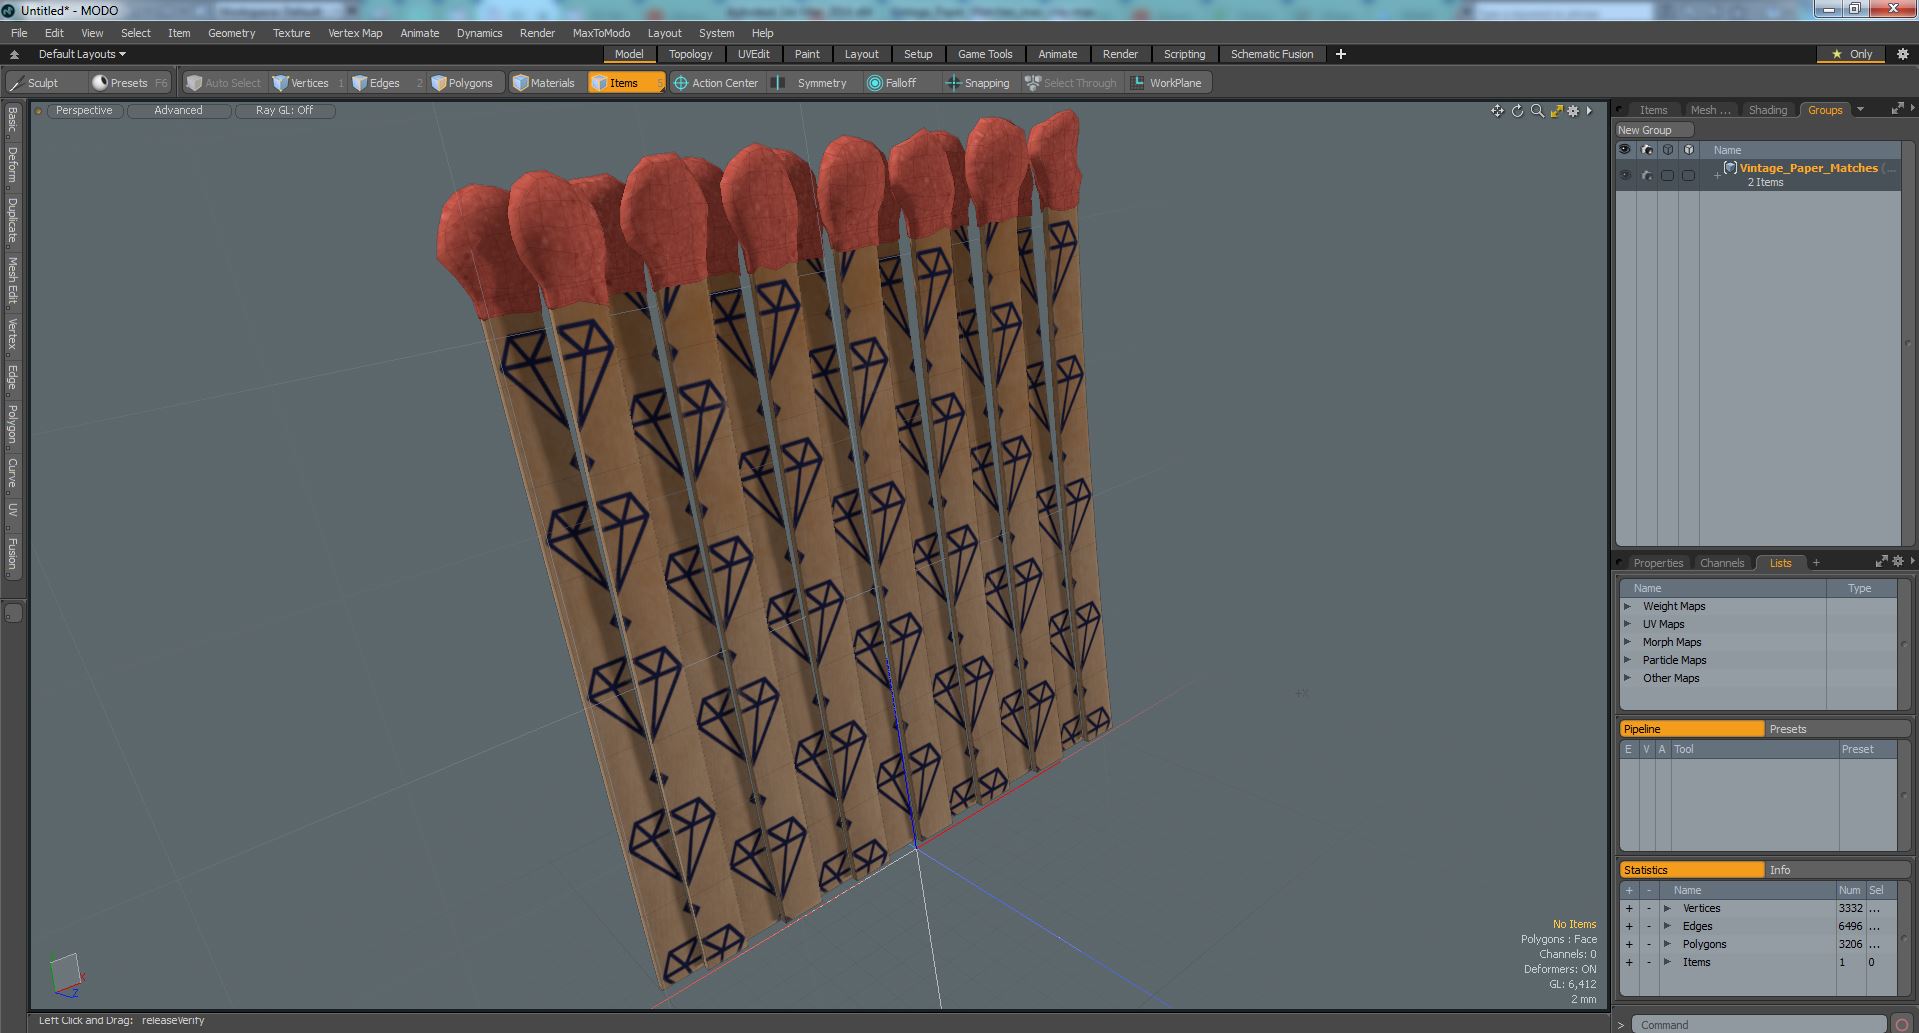The height and width of the screenshot is (1033, 1919).
Task: Toggle render camera icon of Vintage_Paper_Matches group
Action: coord(1646,176)
